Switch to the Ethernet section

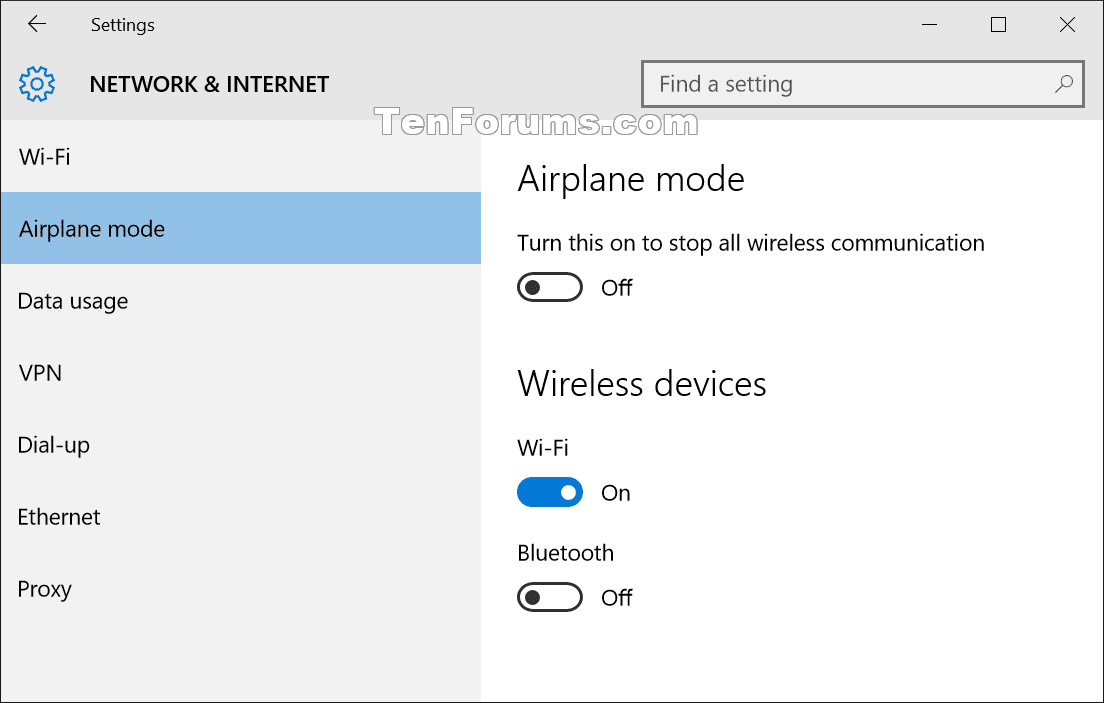[x=59, y=517]
